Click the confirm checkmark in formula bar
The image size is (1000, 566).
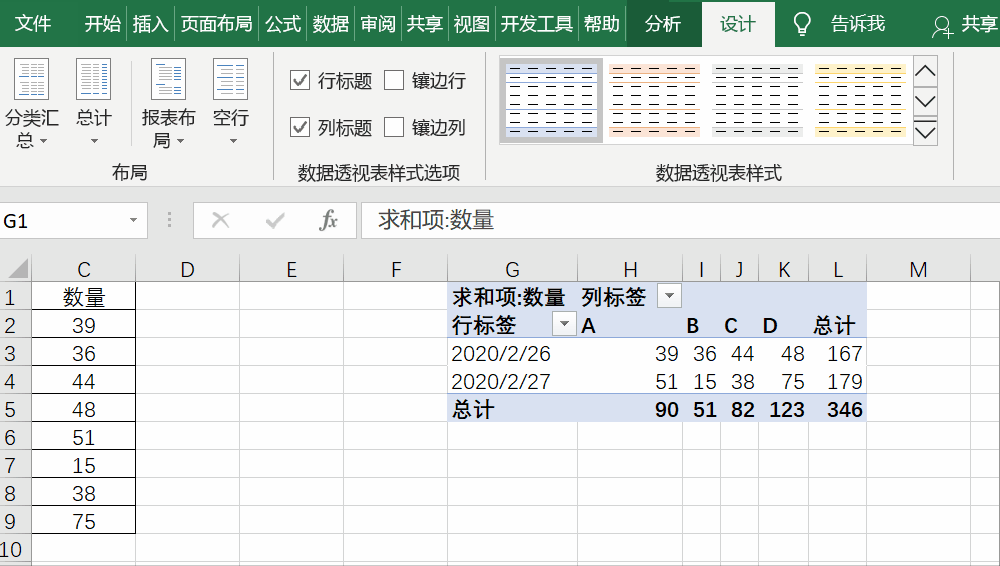click(x=275, y=221)
